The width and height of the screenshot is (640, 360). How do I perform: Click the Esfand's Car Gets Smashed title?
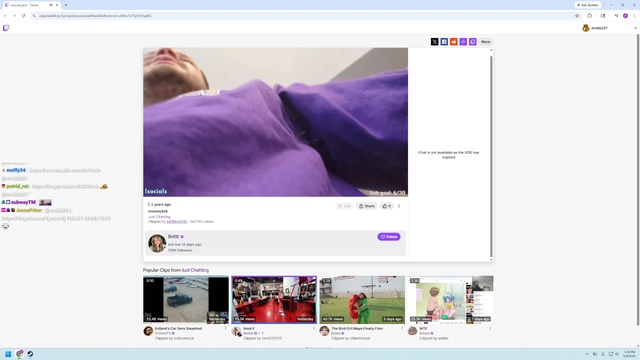coord(178,328)
